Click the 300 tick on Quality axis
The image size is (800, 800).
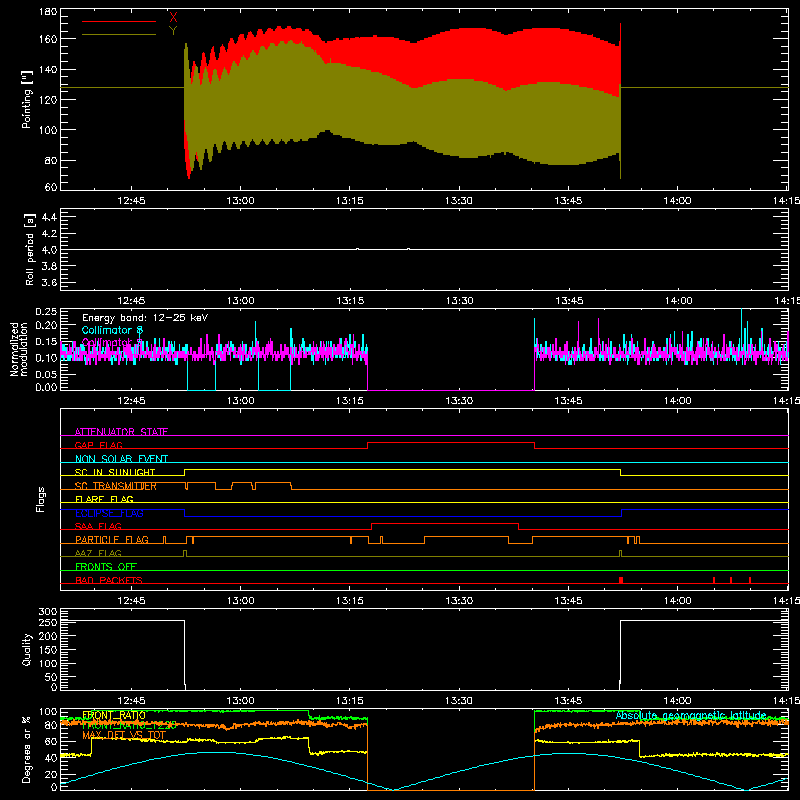(x=48, y=612)
